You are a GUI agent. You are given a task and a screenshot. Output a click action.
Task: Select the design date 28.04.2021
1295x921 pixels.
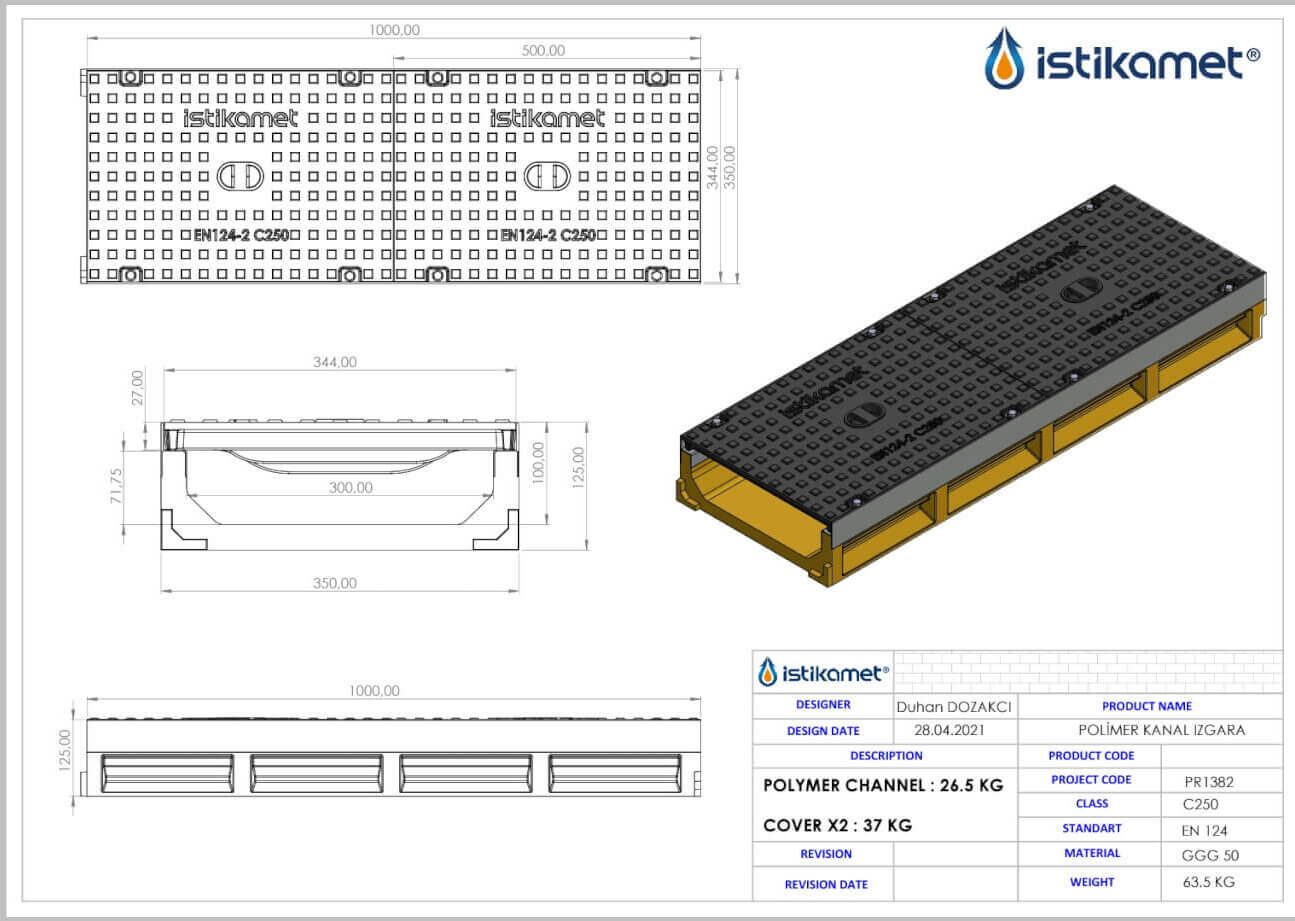(954, 730)
